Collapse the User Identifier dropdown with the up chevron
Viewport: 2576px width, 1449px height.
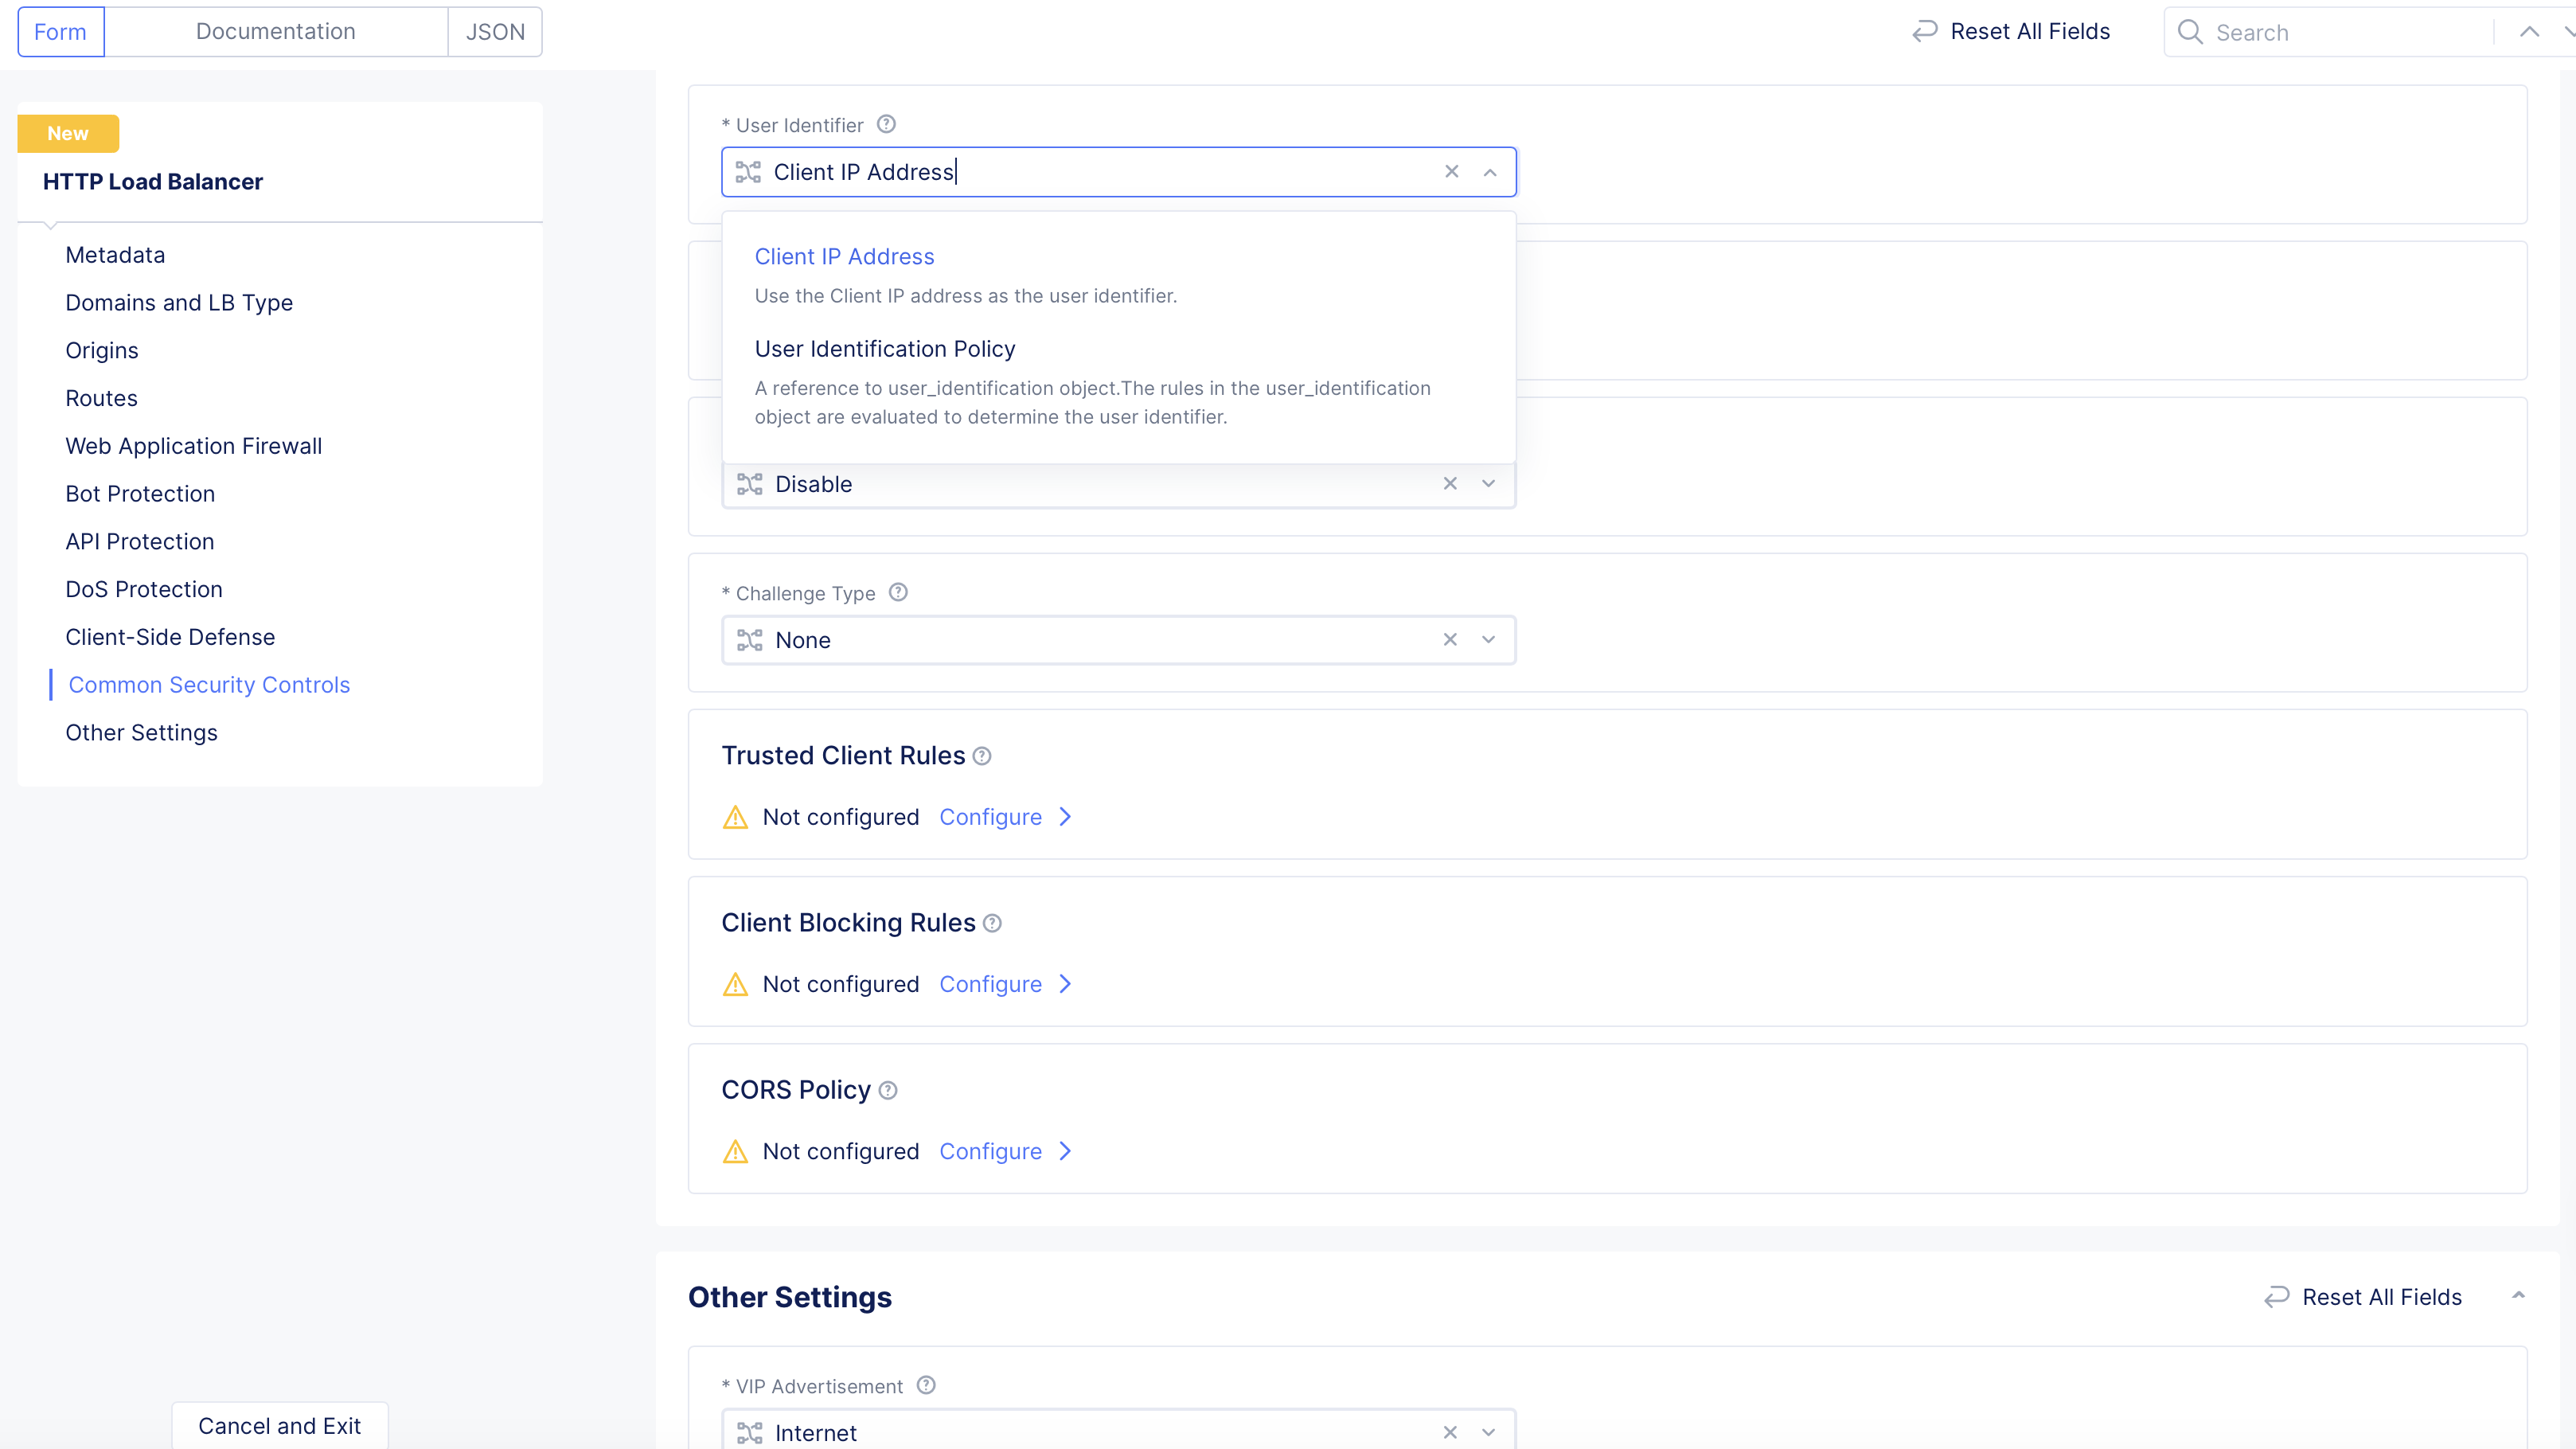[1490, 171]
